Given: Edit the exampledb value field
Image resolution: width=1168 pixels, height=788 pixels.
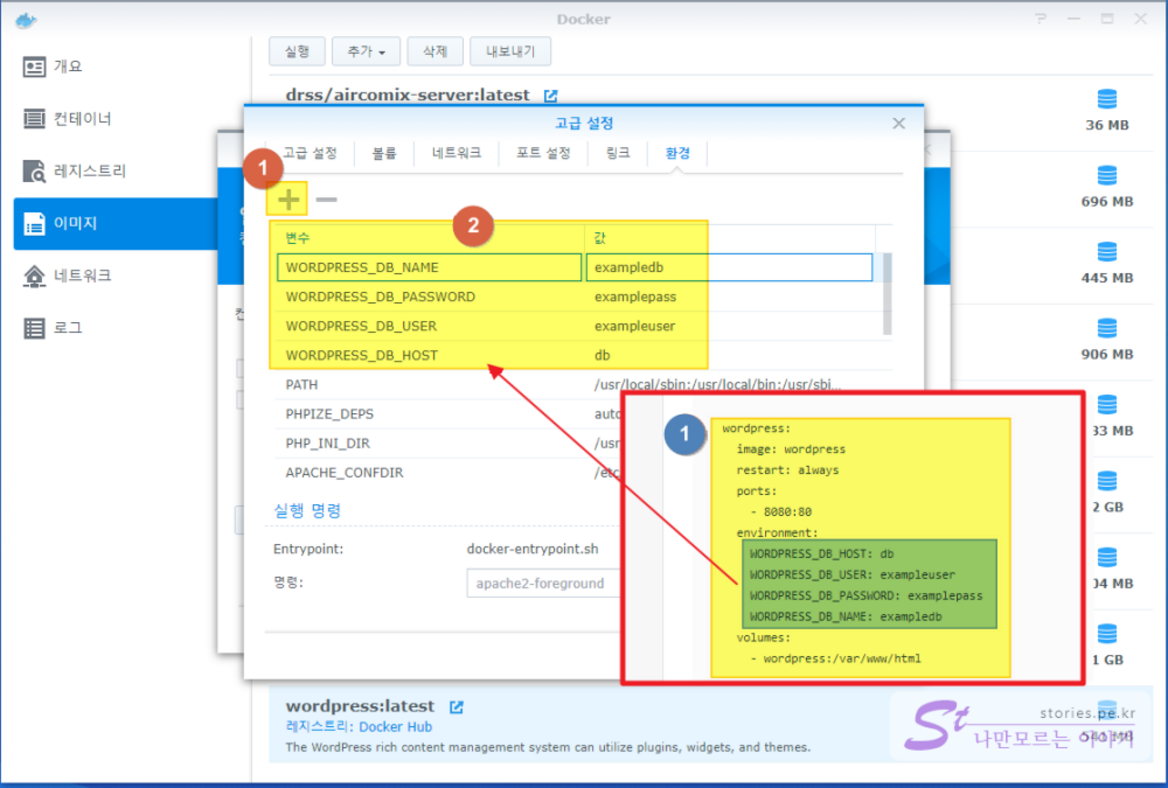Looking at the screenshot, I should [728, 268].
